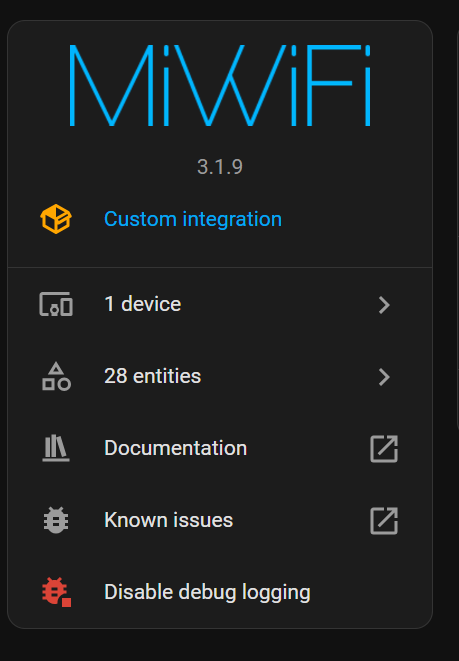Expand the 1 device chevron
The width and height of the screenshot is (459, 661).
(384, 305)
